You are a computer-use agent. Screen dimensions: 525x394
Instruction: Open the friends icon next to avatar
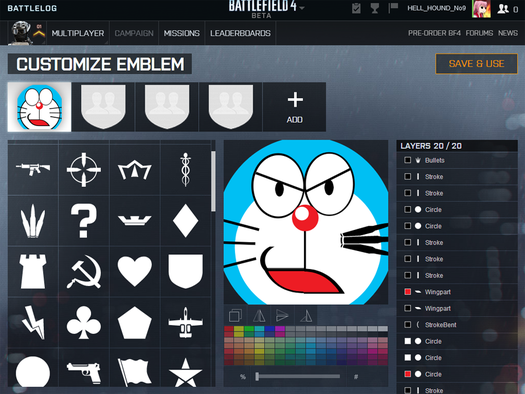click(503, 9)
